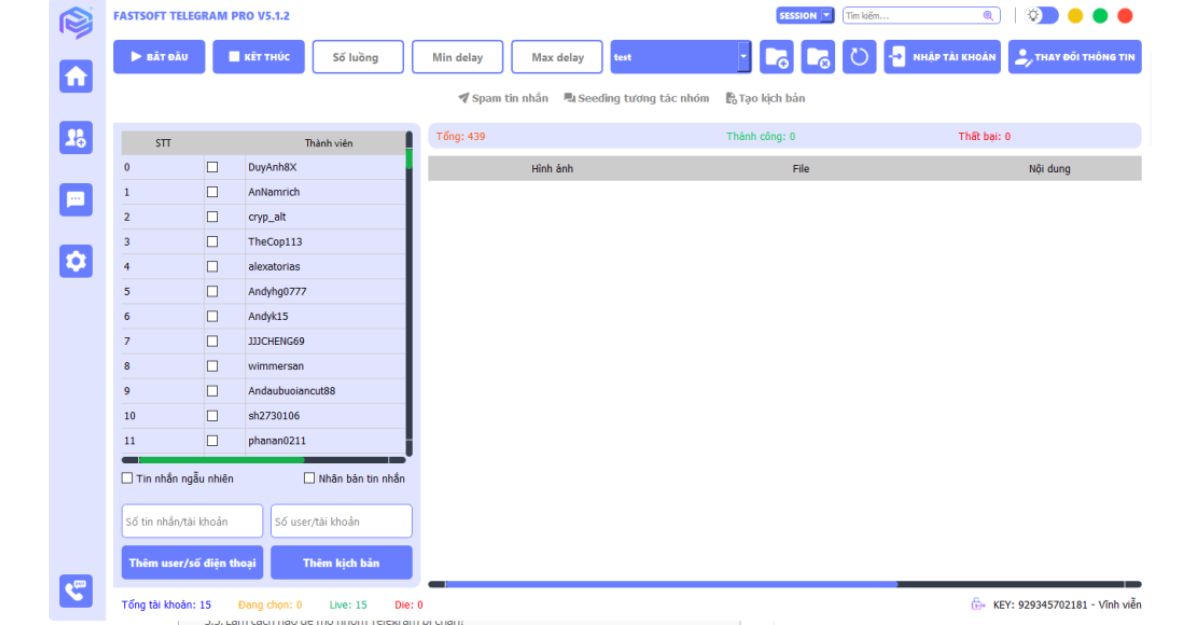Check the box for wimmersan
This screenshot has width=1200, height=625.
(212, 366)
